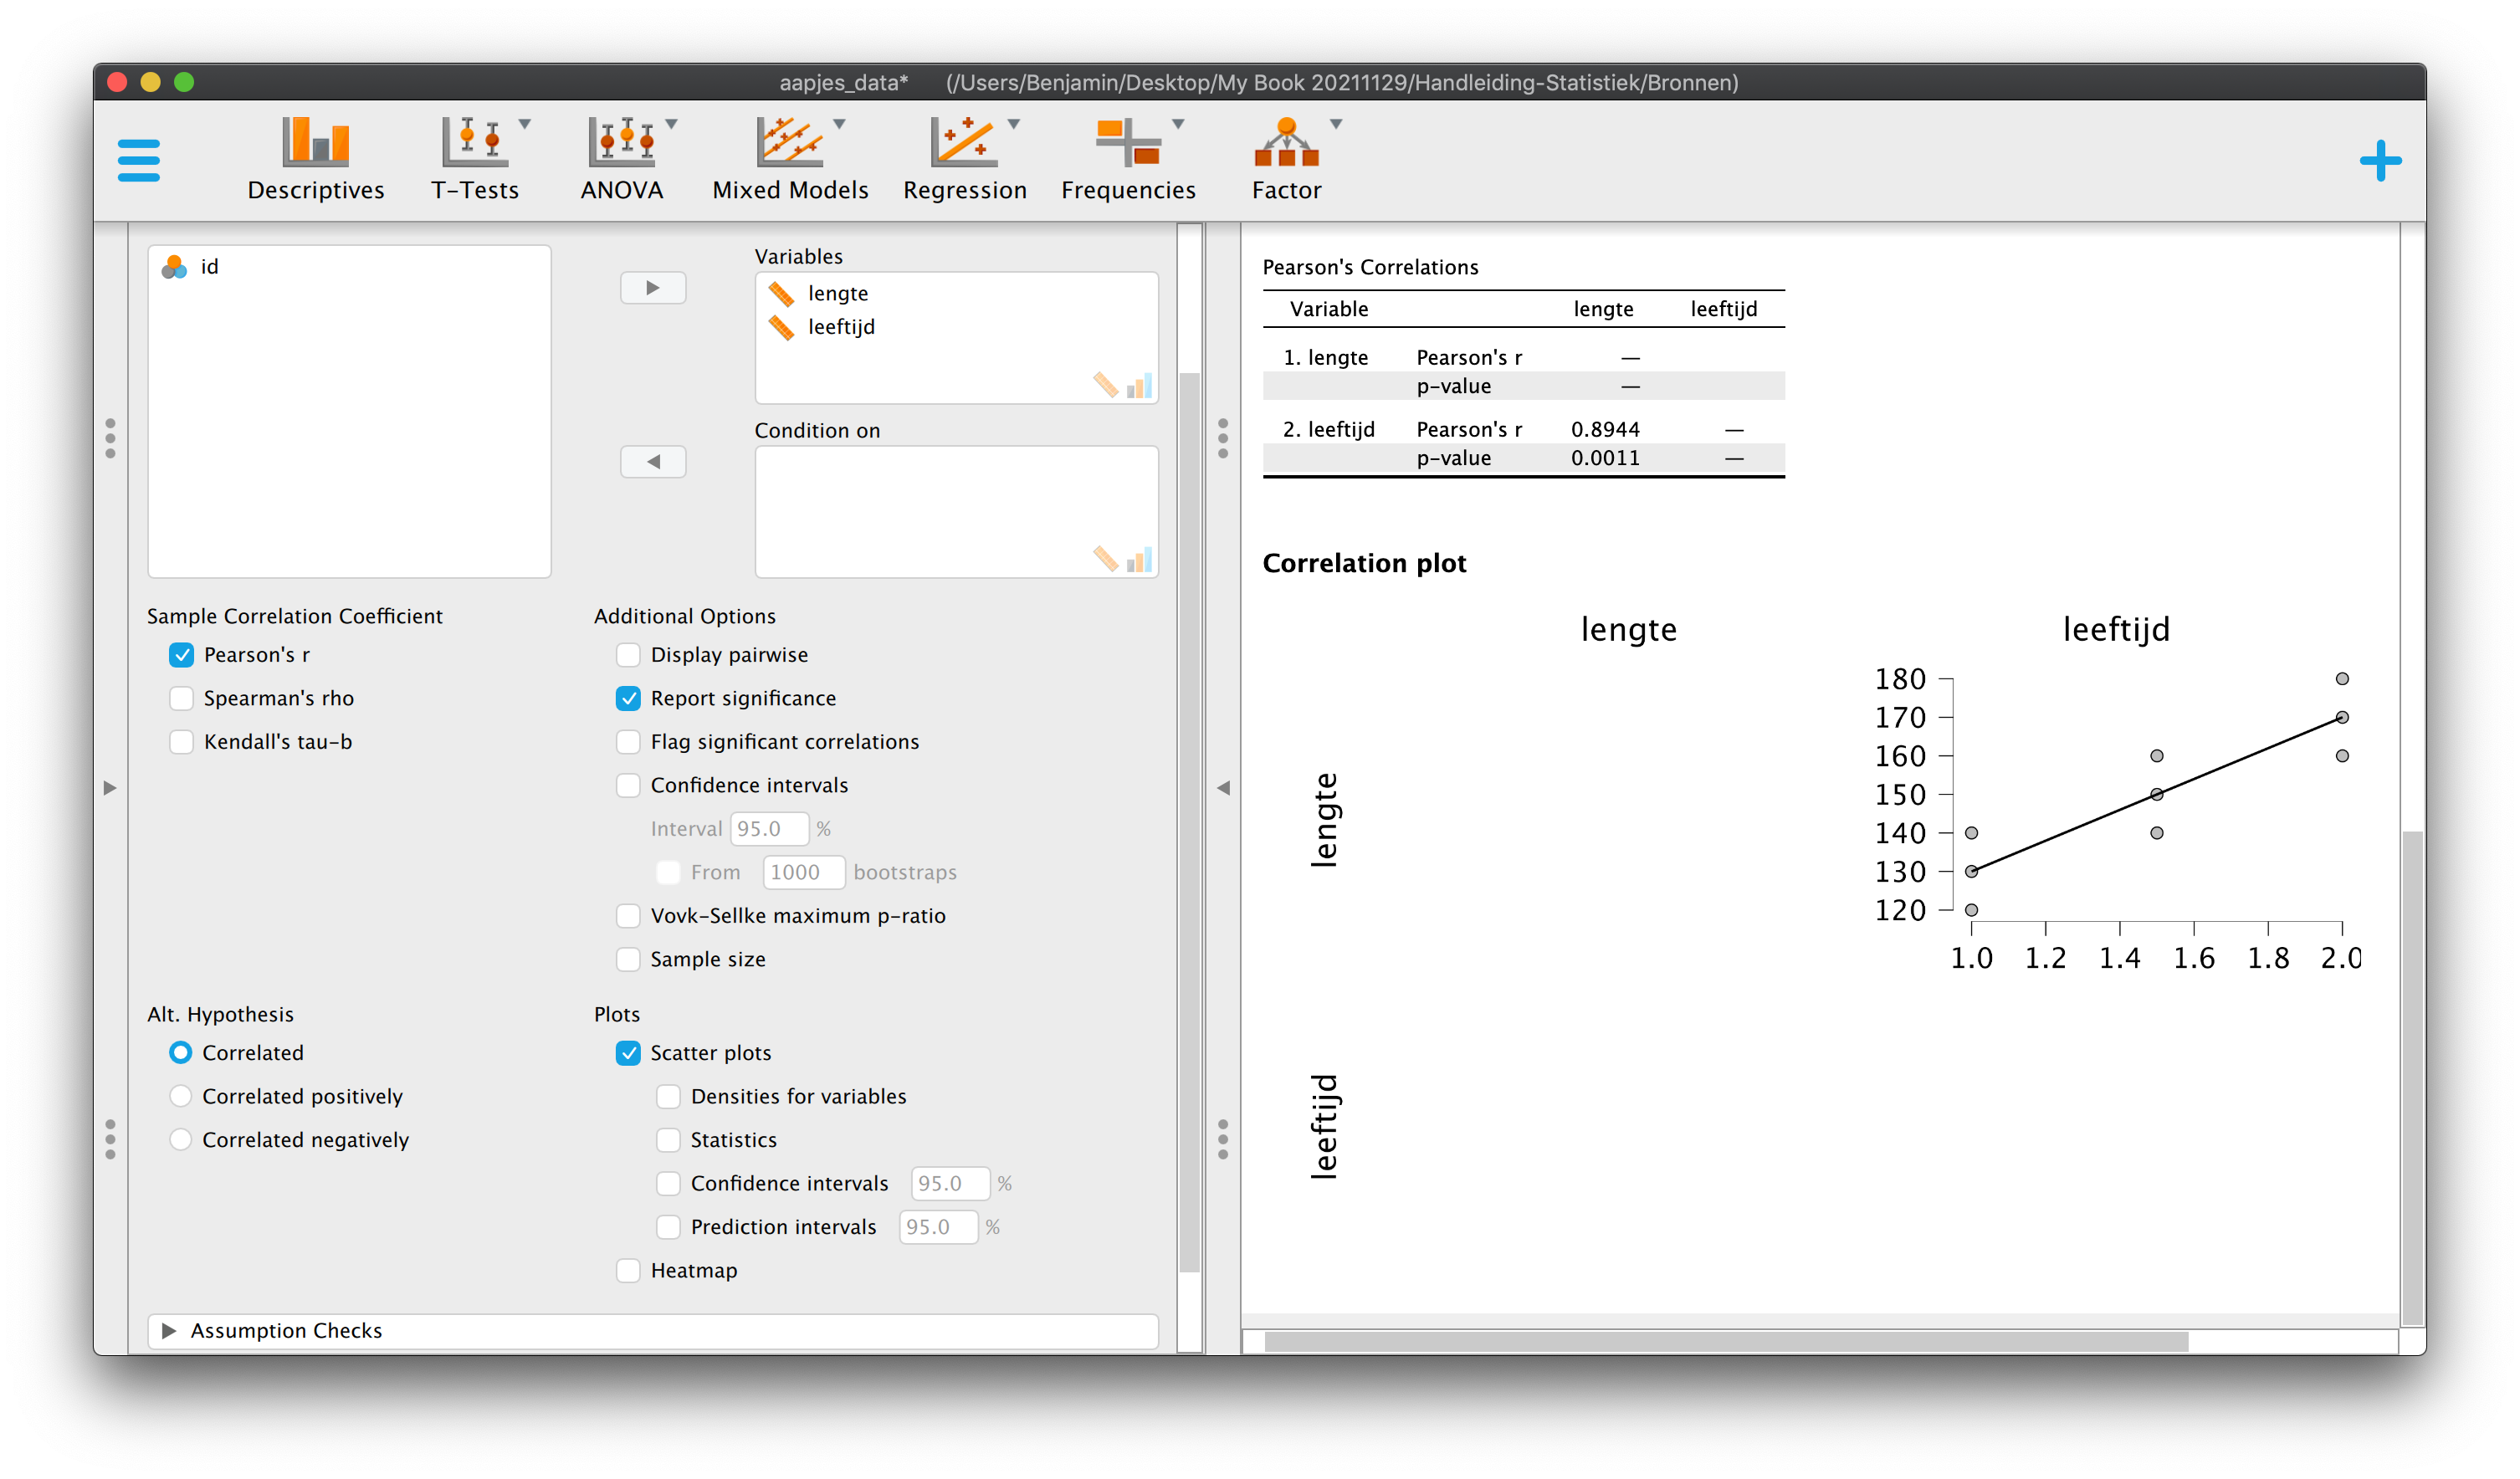Click the lower drag-handle dots left of the options panel
Image resolution: width=2520 pixels, height=1479 pixels.
point(110,1140)
